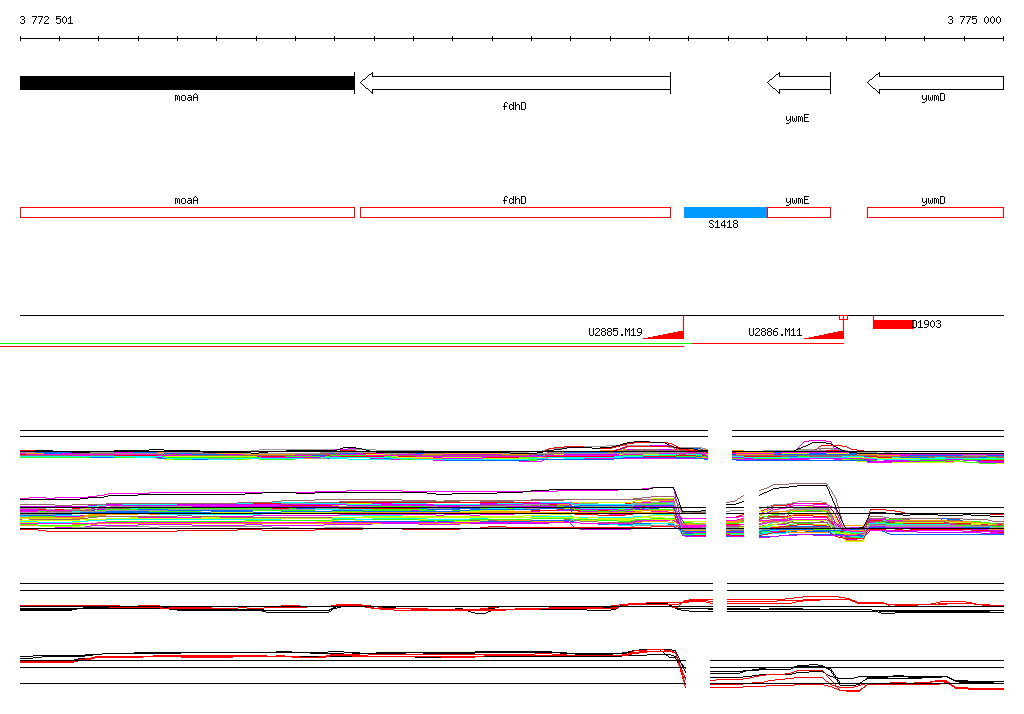The image size is (1024, 714).
Task: Click the D1903 text label
Action: pyautogui.click(x=927, y=324)
